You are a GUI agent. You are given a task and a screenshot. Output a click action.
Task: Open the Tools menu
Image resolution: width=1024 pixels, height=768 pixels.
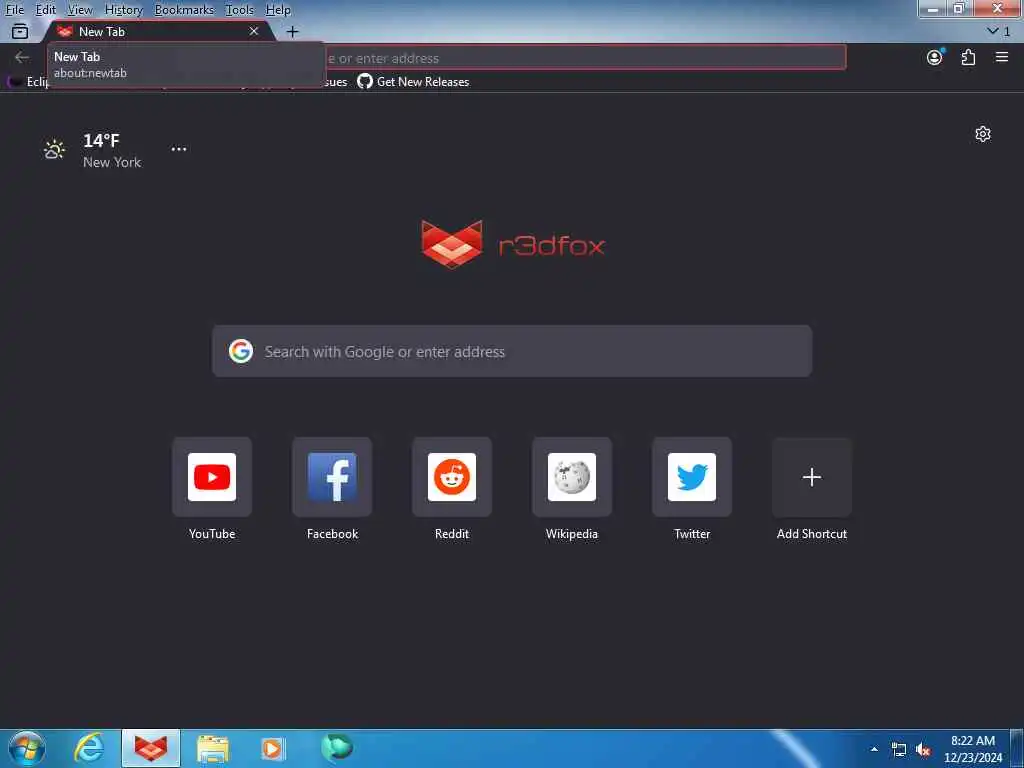pos(240,10)
